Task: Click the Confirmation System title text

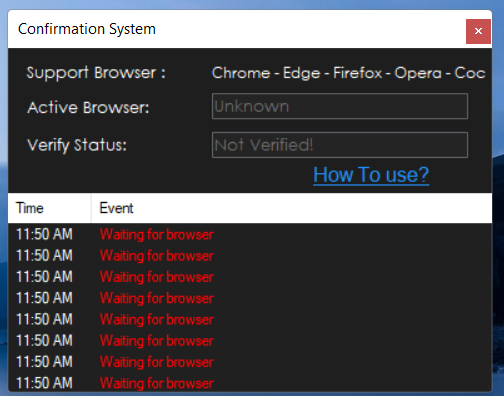Action: 87,29
